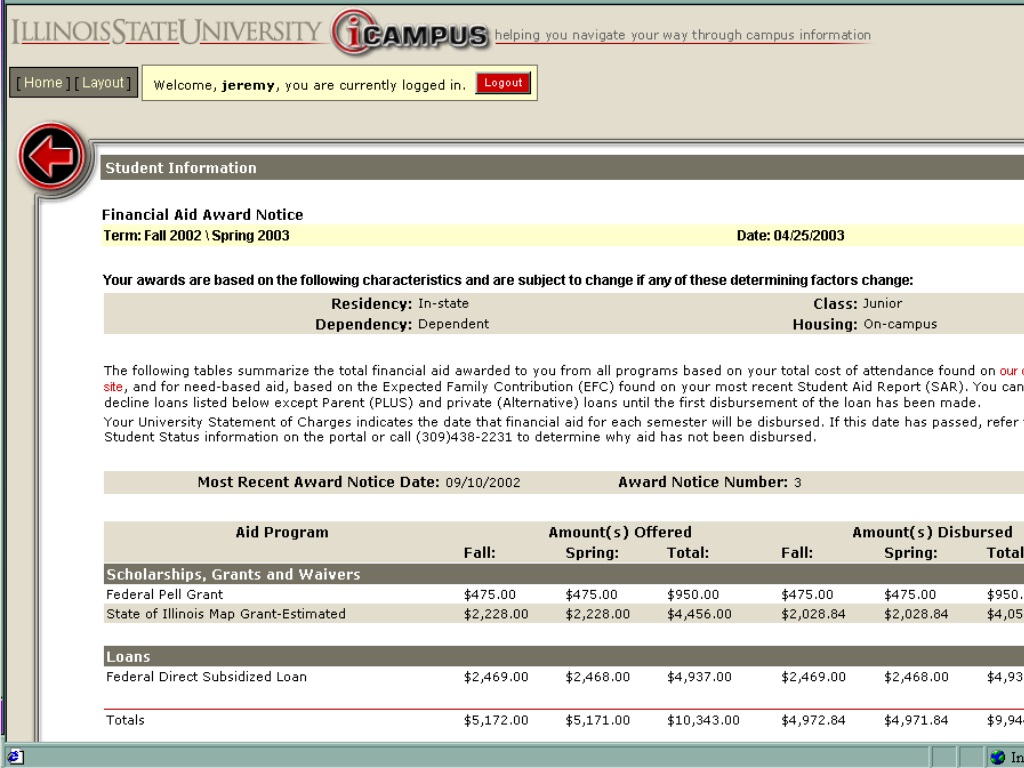The width and height of the screenshot is (1024, 768).
Task: Click the Loans section bar
Action: pos(564,656)
